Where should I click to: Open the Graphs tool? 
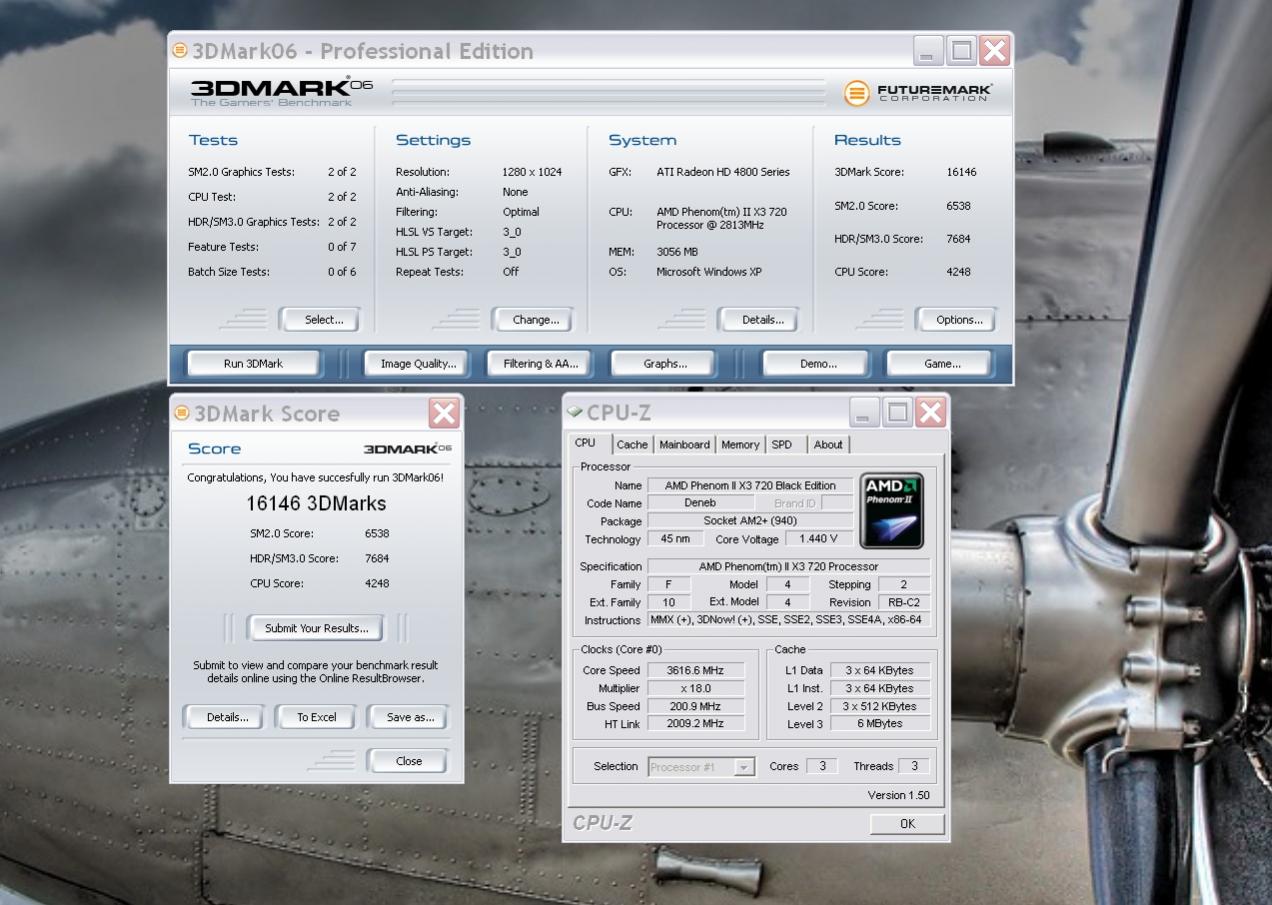(664, 364)
